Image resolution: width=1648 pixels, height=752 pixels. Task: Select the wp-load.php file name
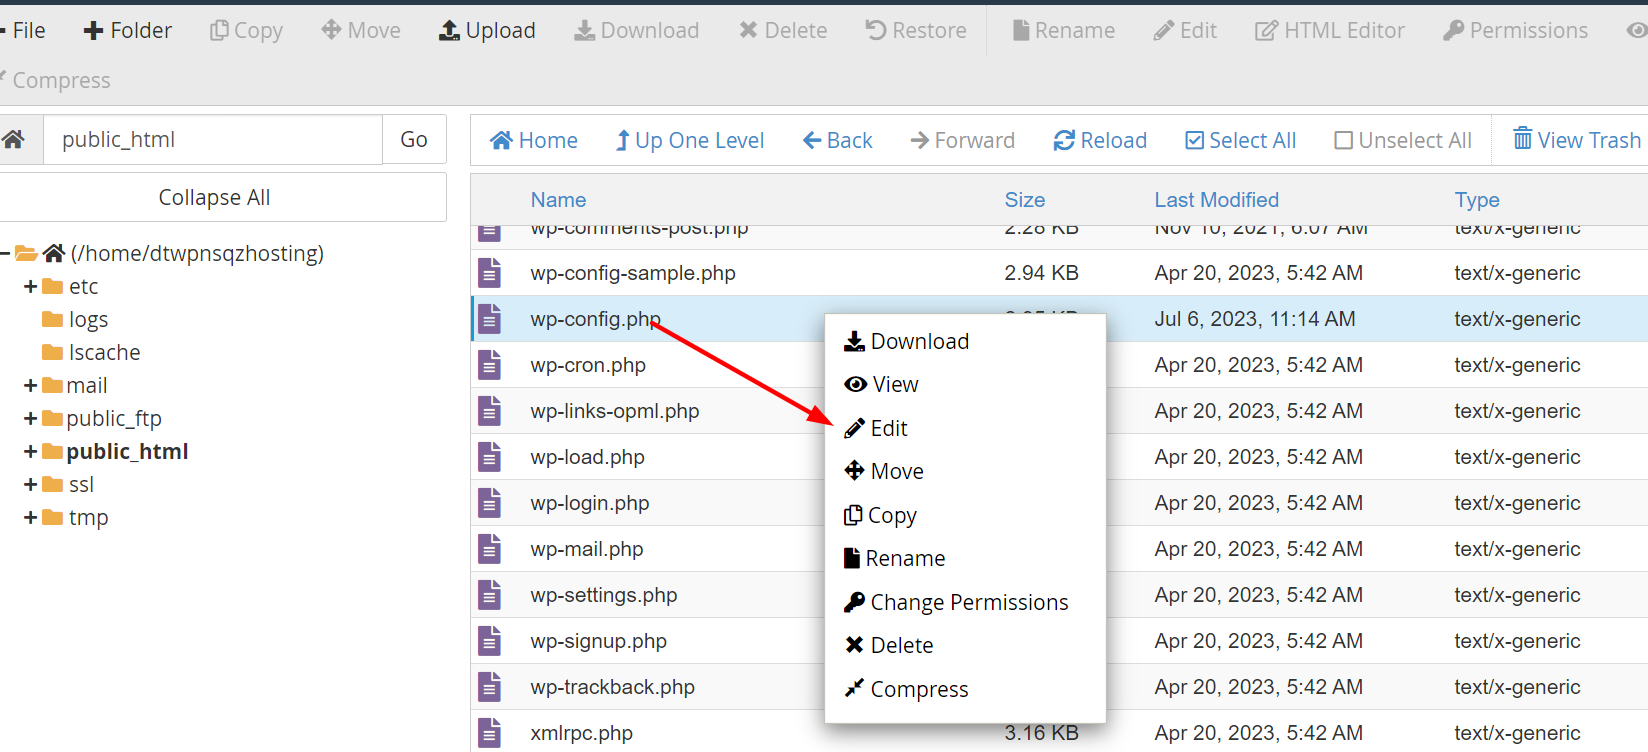pos(587,457)
